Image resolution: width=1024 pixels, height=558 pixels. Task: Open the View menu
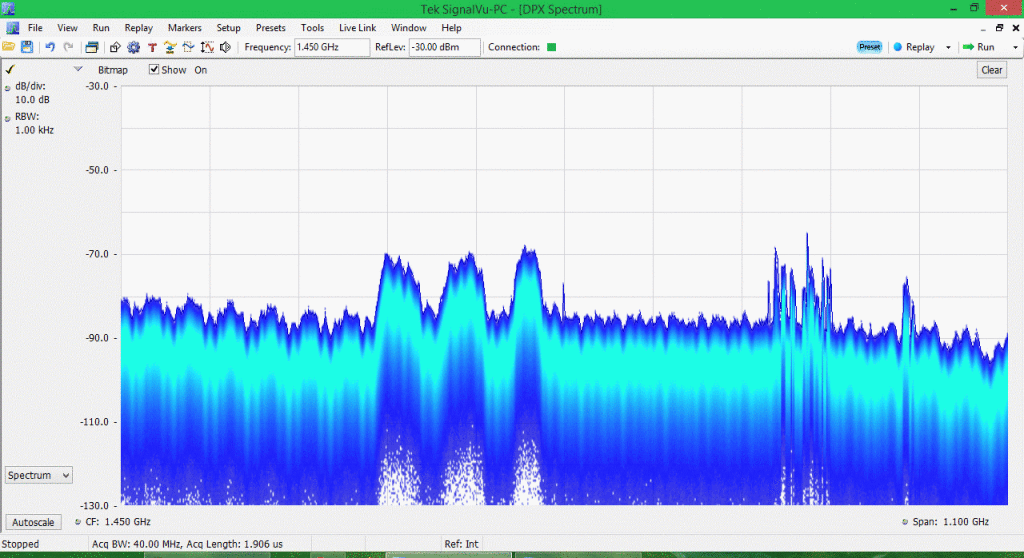tap(67, 28)
